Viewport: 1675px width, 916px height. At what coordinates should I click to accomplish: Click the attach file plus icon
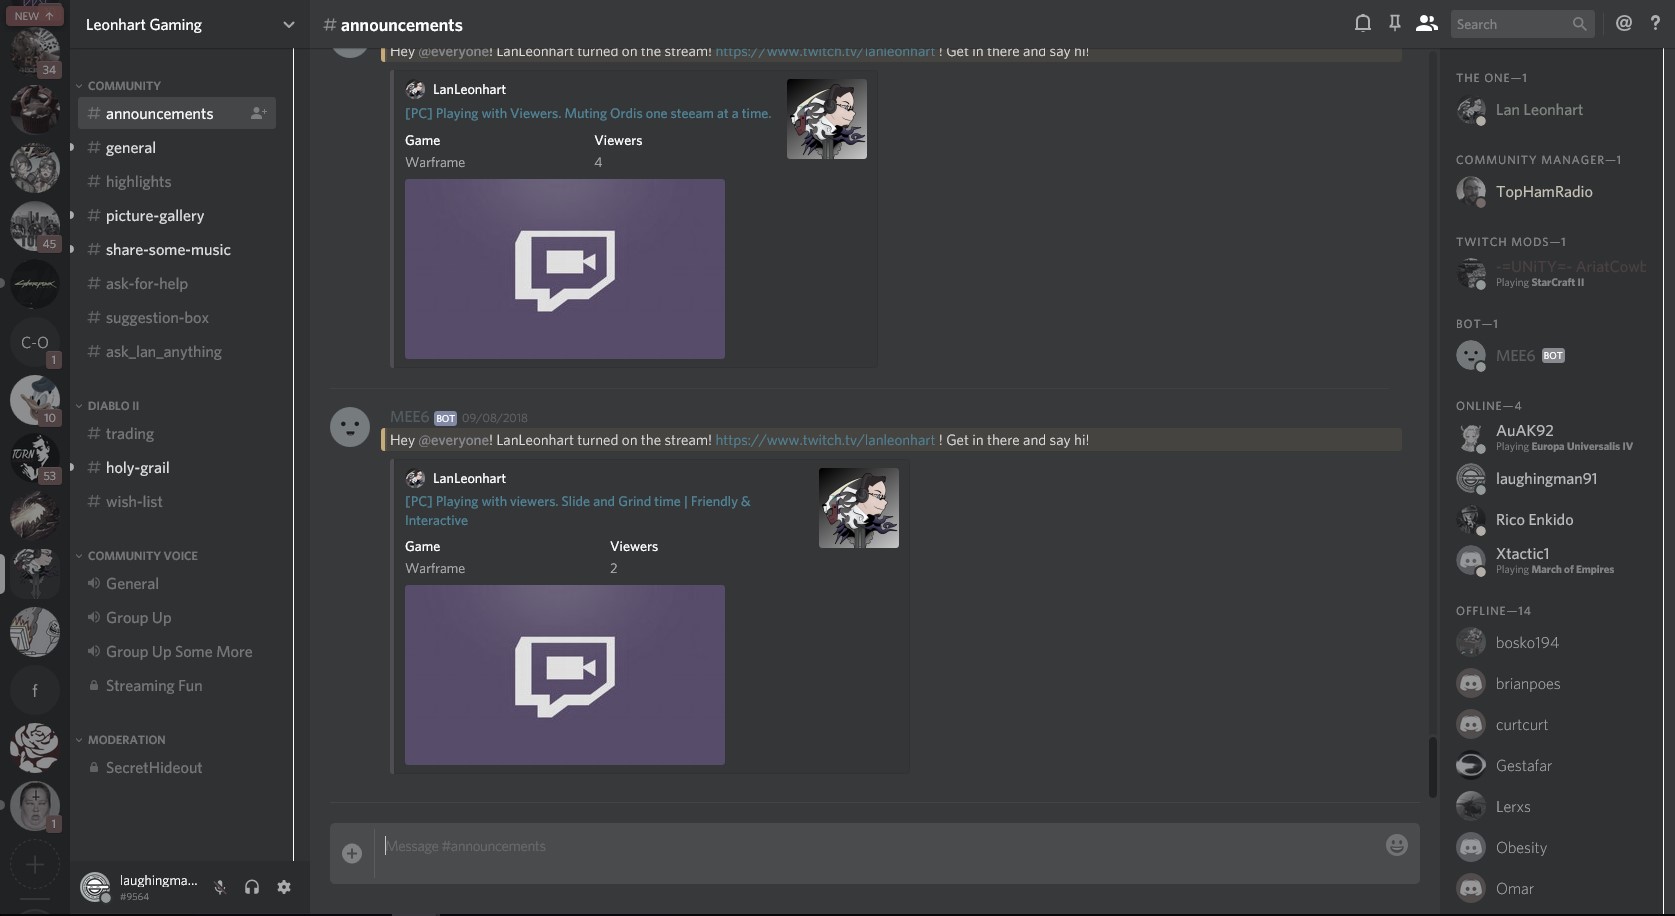click(x=351, y=854)
